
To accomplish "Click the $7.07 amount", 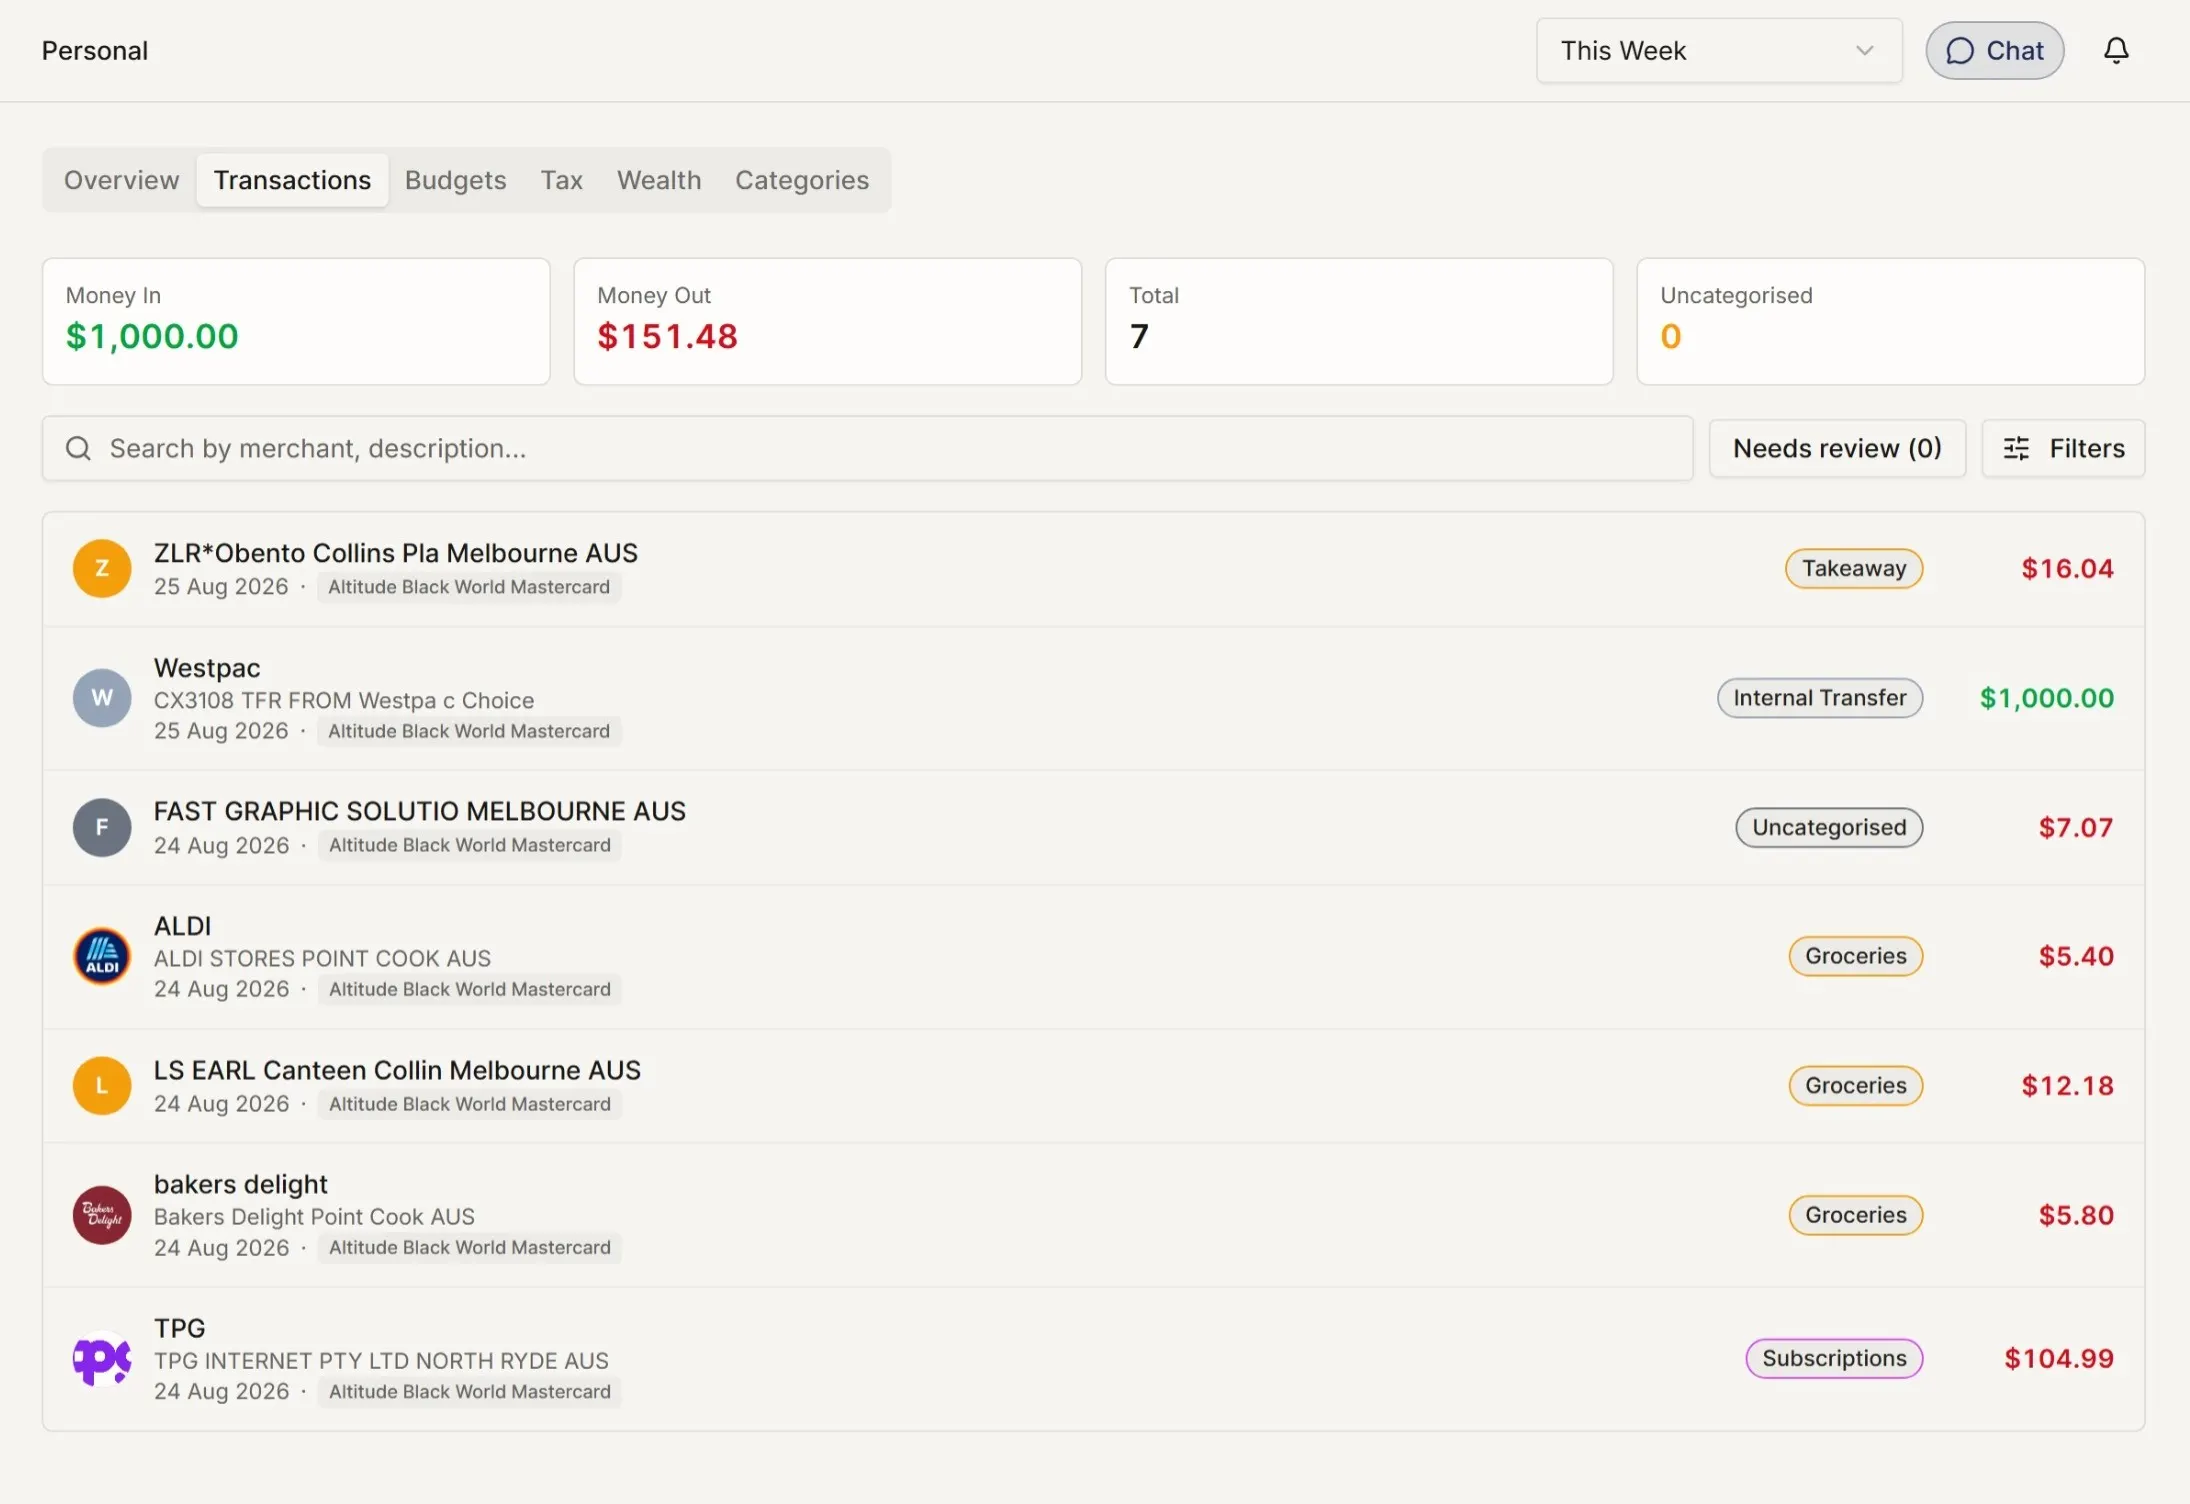I will pyautogui.click(x=2076, y=828).
